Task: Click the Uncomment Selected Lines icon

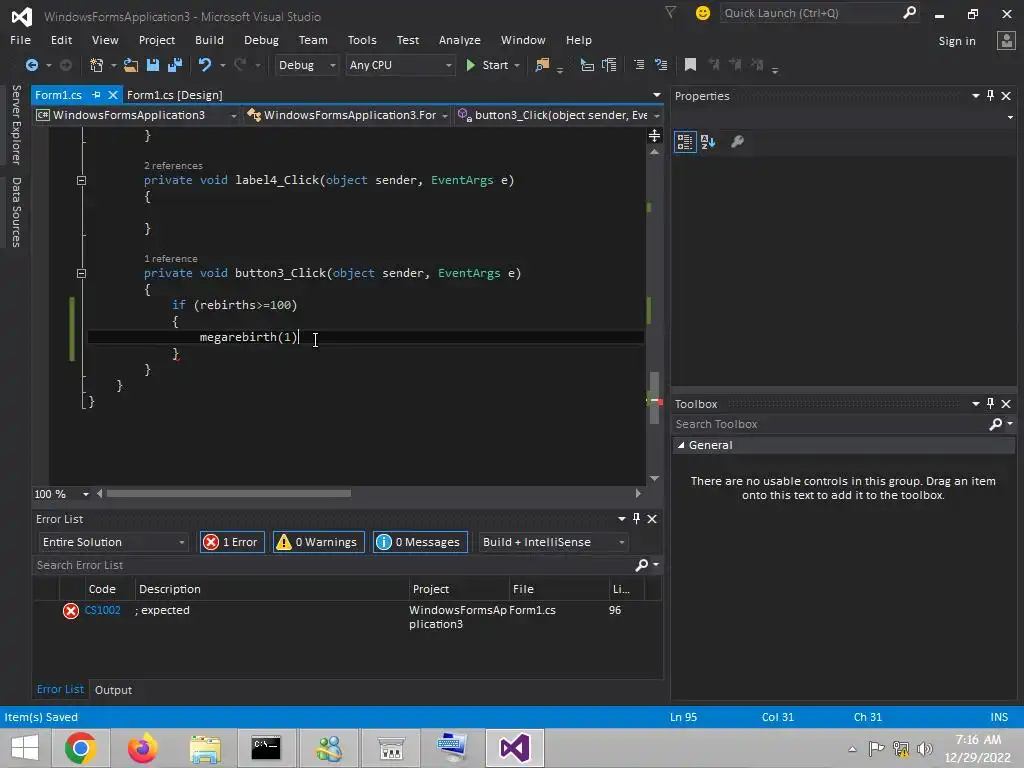Action: point(661,65)
